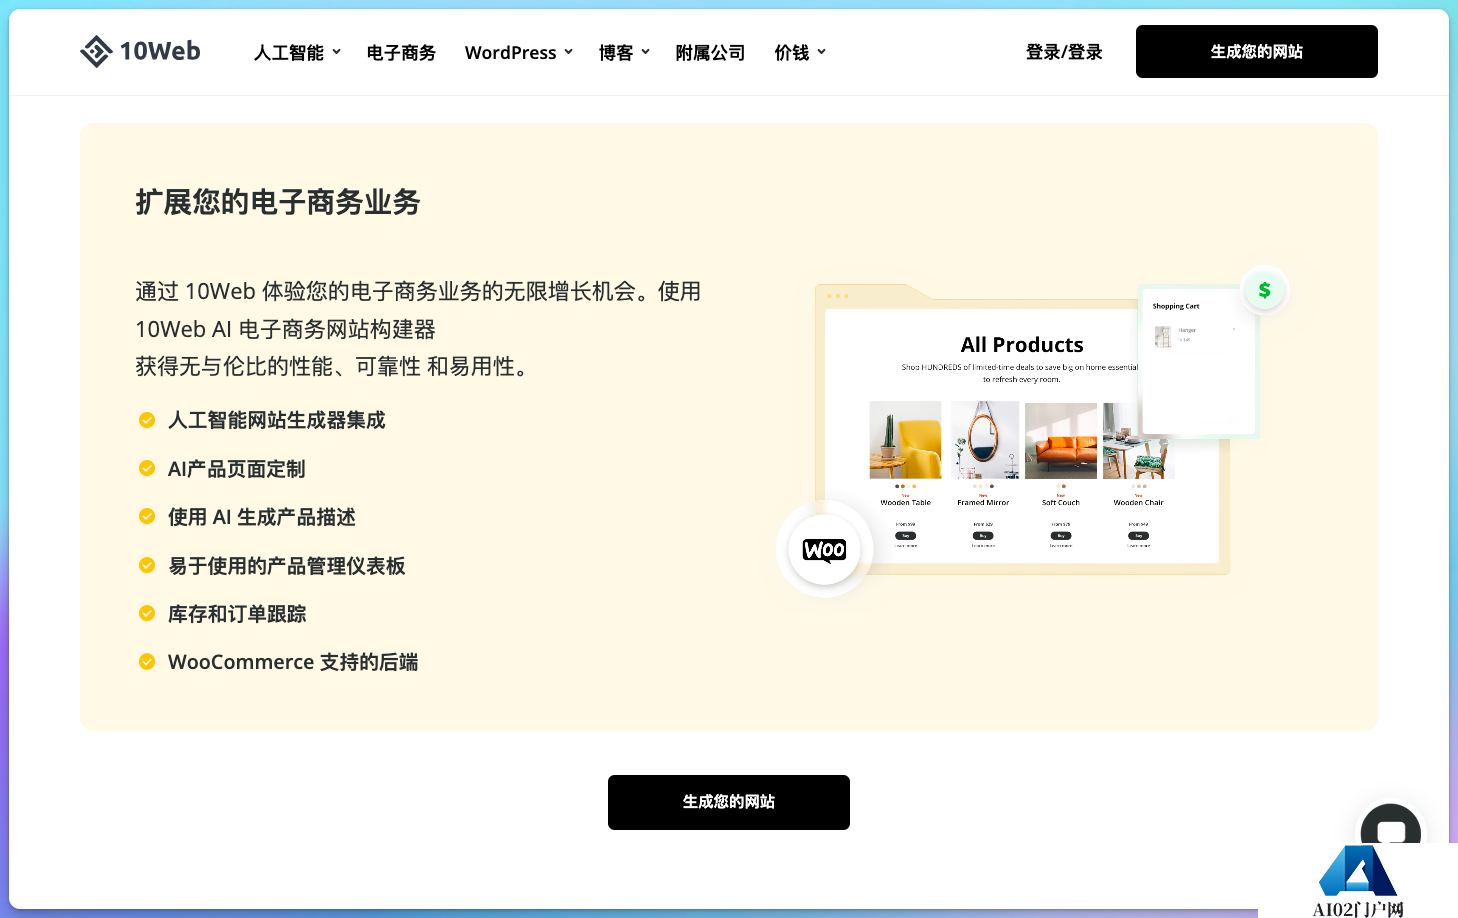
Task: Click the Wooden Chair product name
Action: click(x=1139, y=503)
